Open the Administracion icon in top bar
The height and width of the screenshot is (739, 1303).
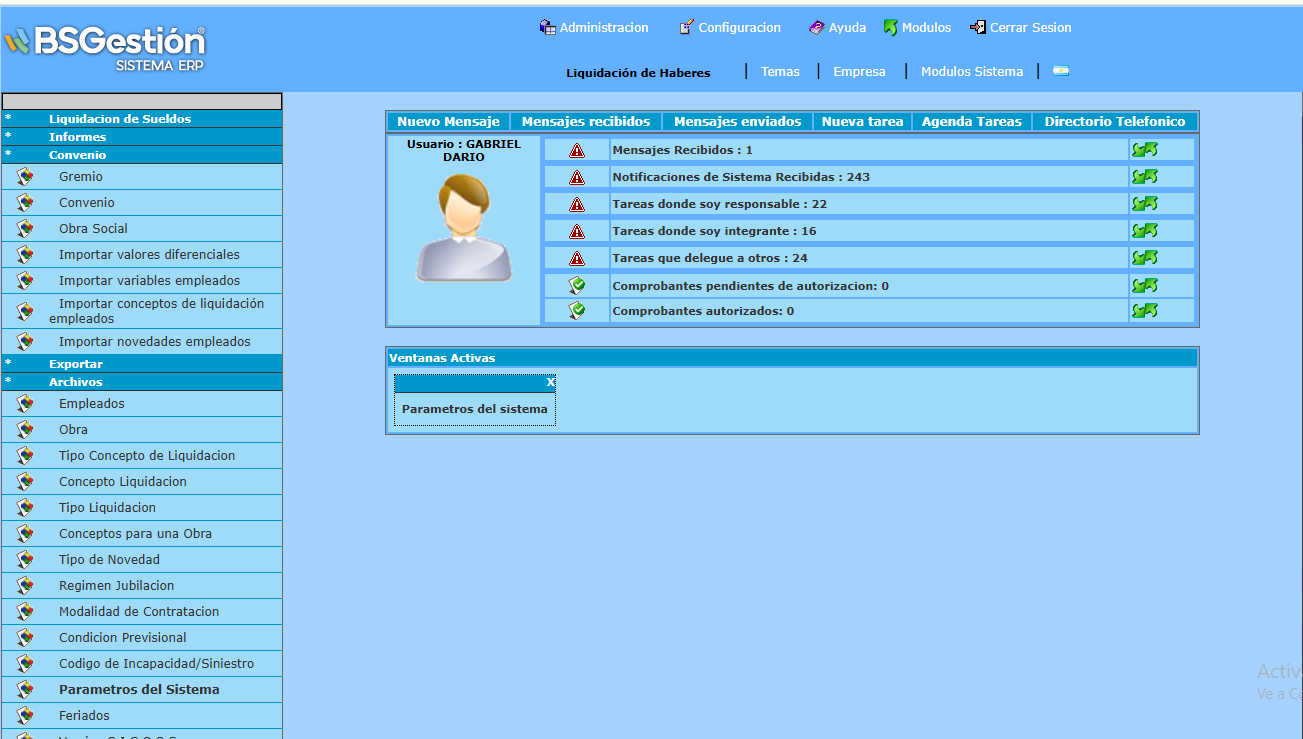coord(547,28)
